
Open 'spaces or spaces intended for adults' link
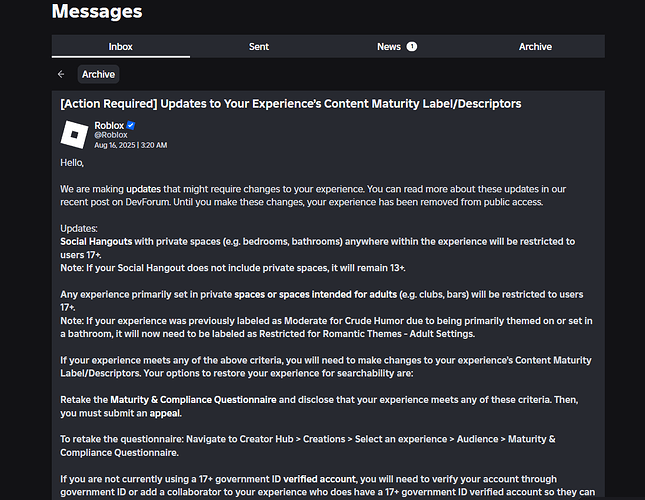pyautogui.click(x=316, y=294)
